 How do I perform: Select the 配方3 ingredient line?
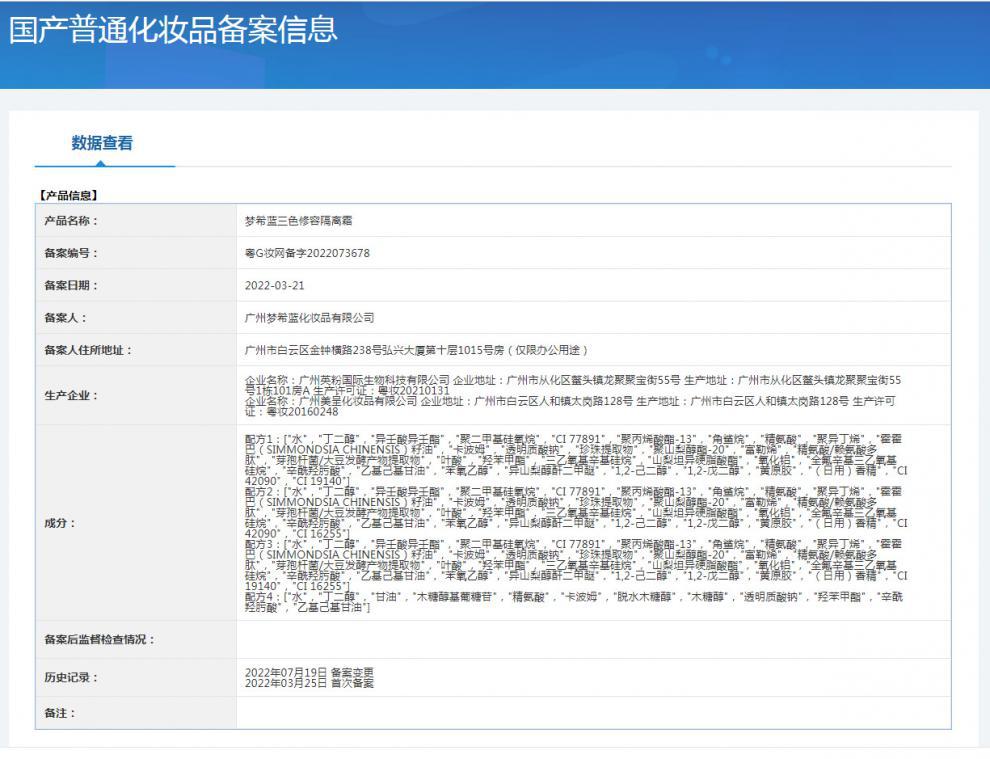[576, 565]
